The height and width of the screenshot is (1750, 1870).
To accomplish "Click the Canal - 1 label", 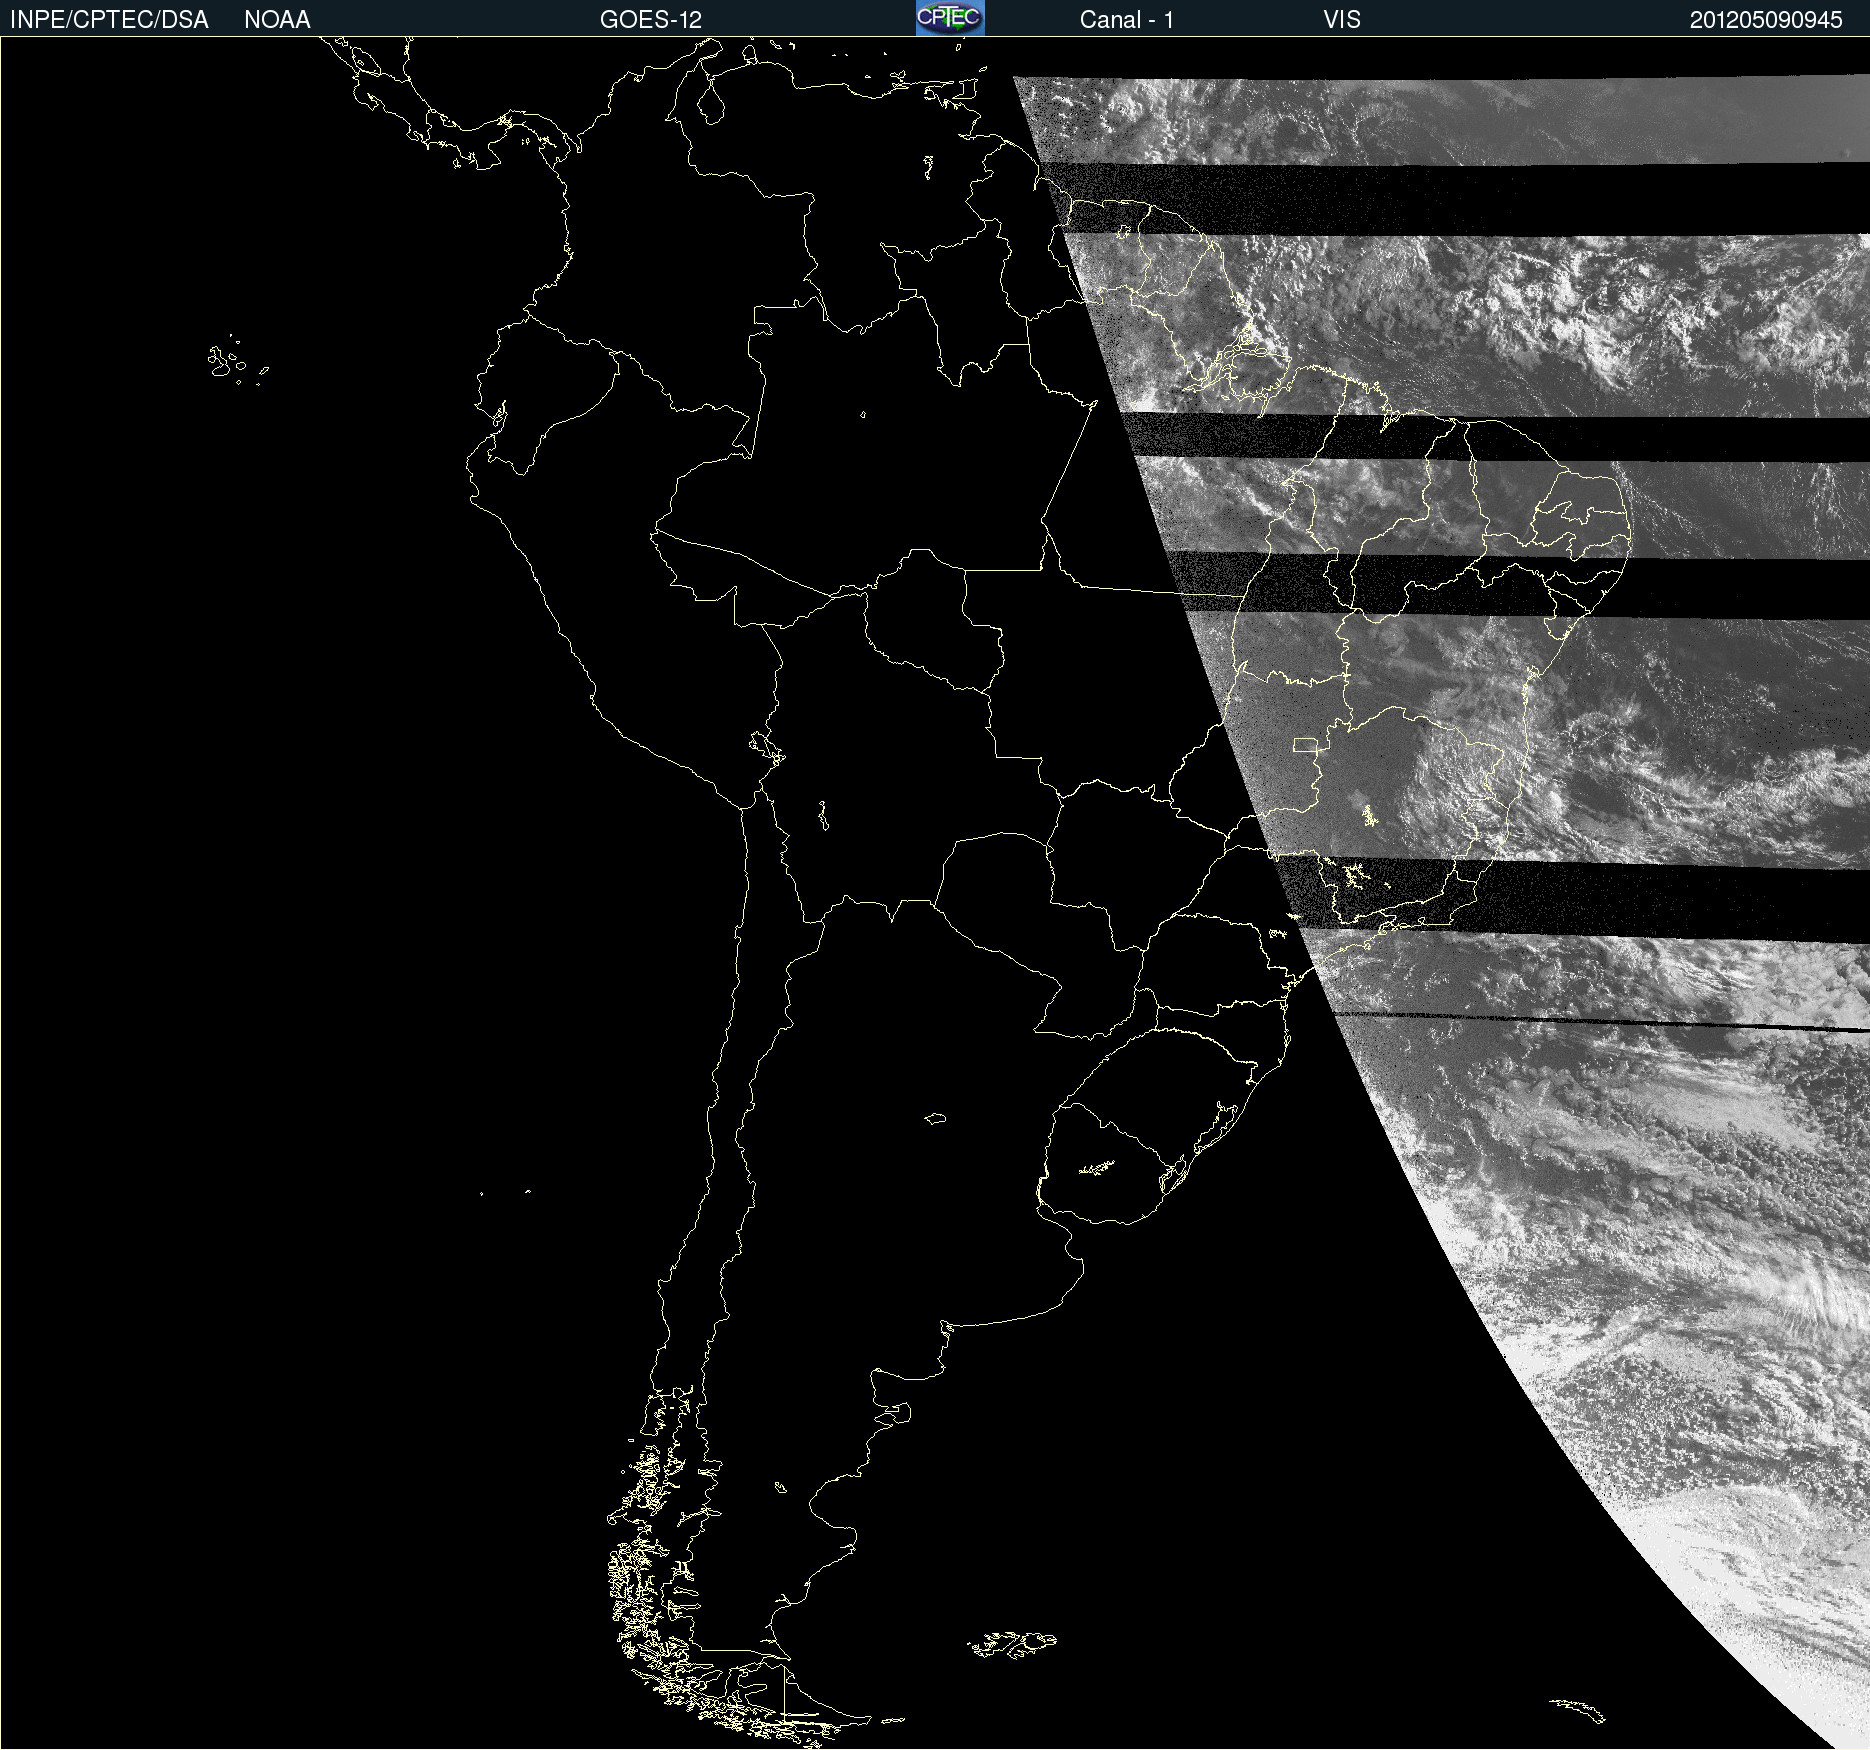I will (1126, 20).
